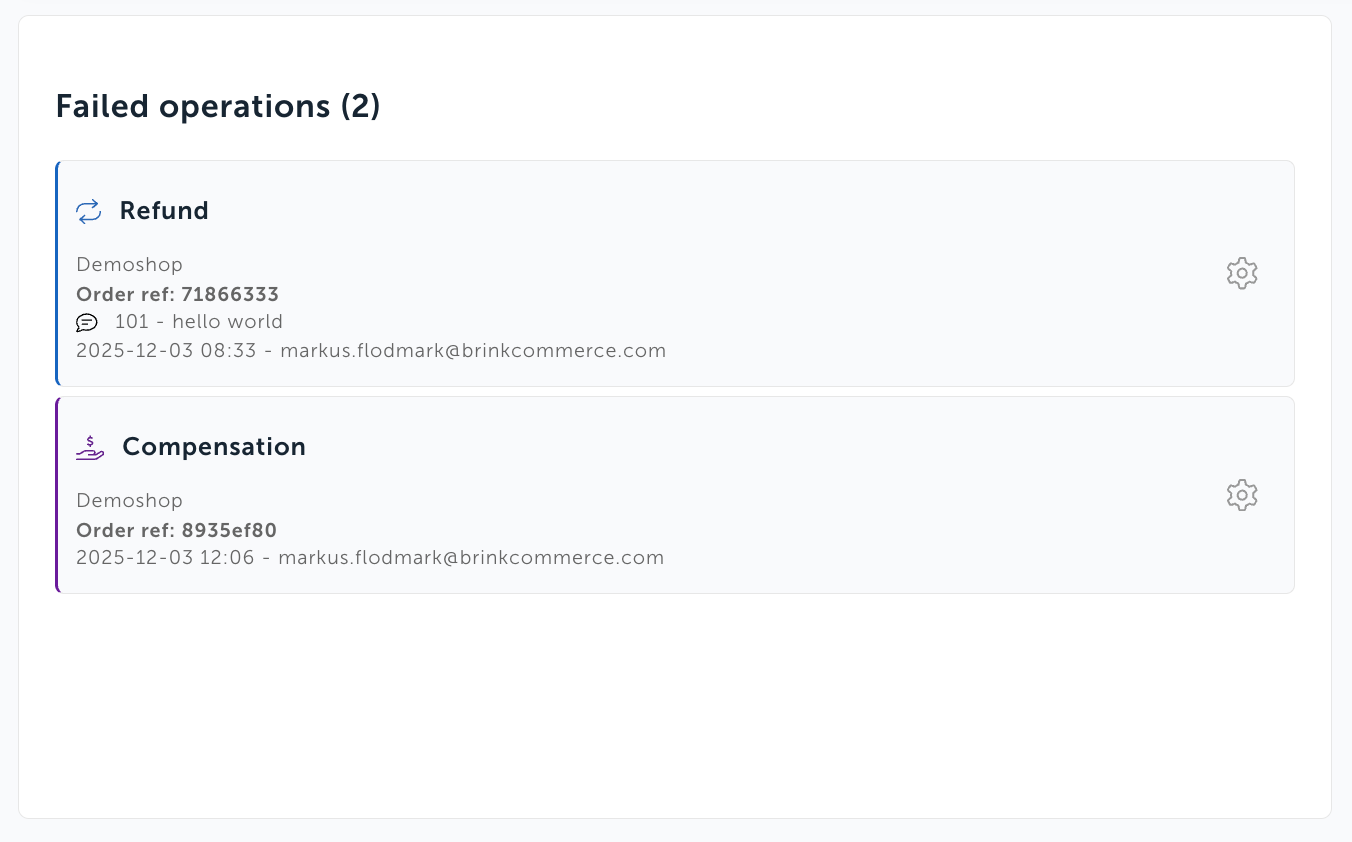
Task: Select the Refund failed operation card
Action: click(x=675, y=274)
